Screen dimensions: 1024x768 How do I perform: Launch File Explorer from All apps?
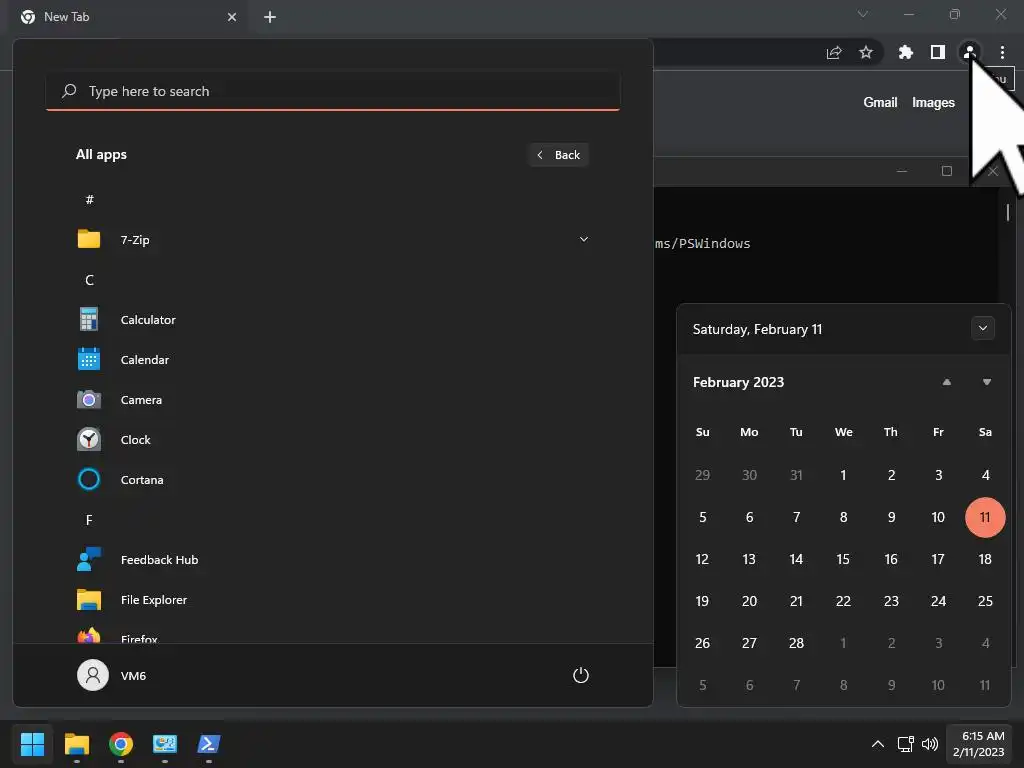pyautogui.click(x=332, y=600)
